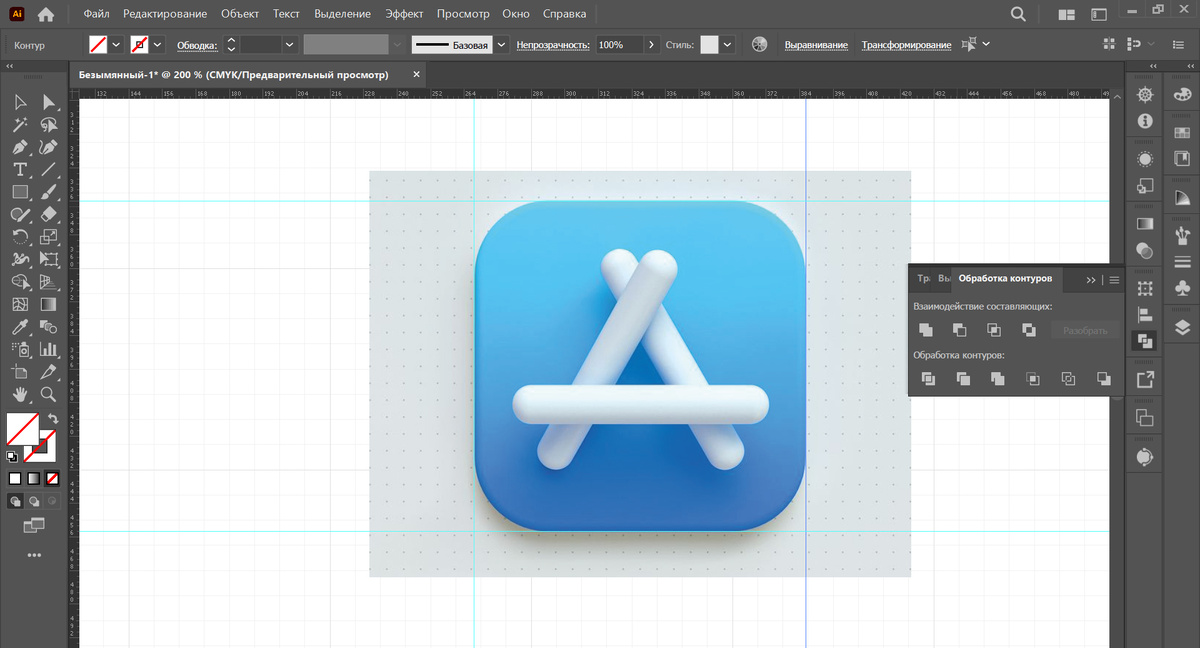The width and height of the screenshot is (1200, 648).
Task: Open the Pathfinder panel hamburger menu
Action: coord(1114,280)
